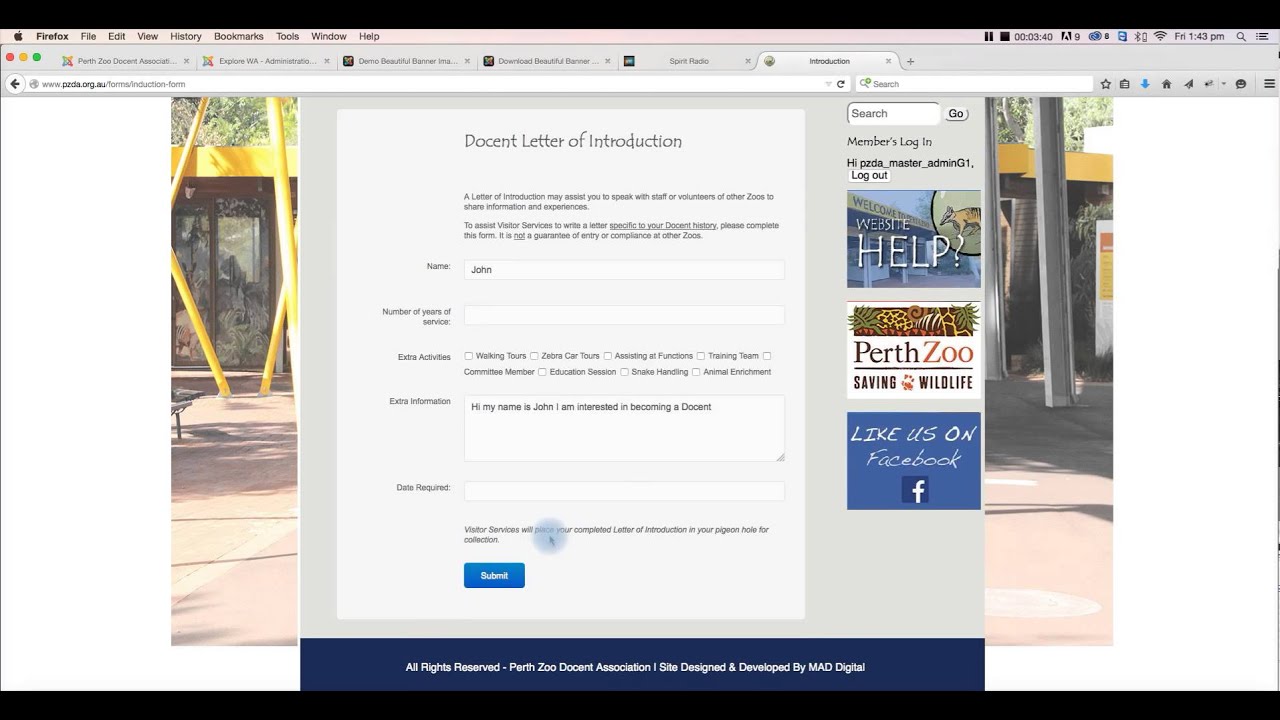1280x720 pixels.
Task: Bookmark this page with the star icon
Action: click(1105, 84)
